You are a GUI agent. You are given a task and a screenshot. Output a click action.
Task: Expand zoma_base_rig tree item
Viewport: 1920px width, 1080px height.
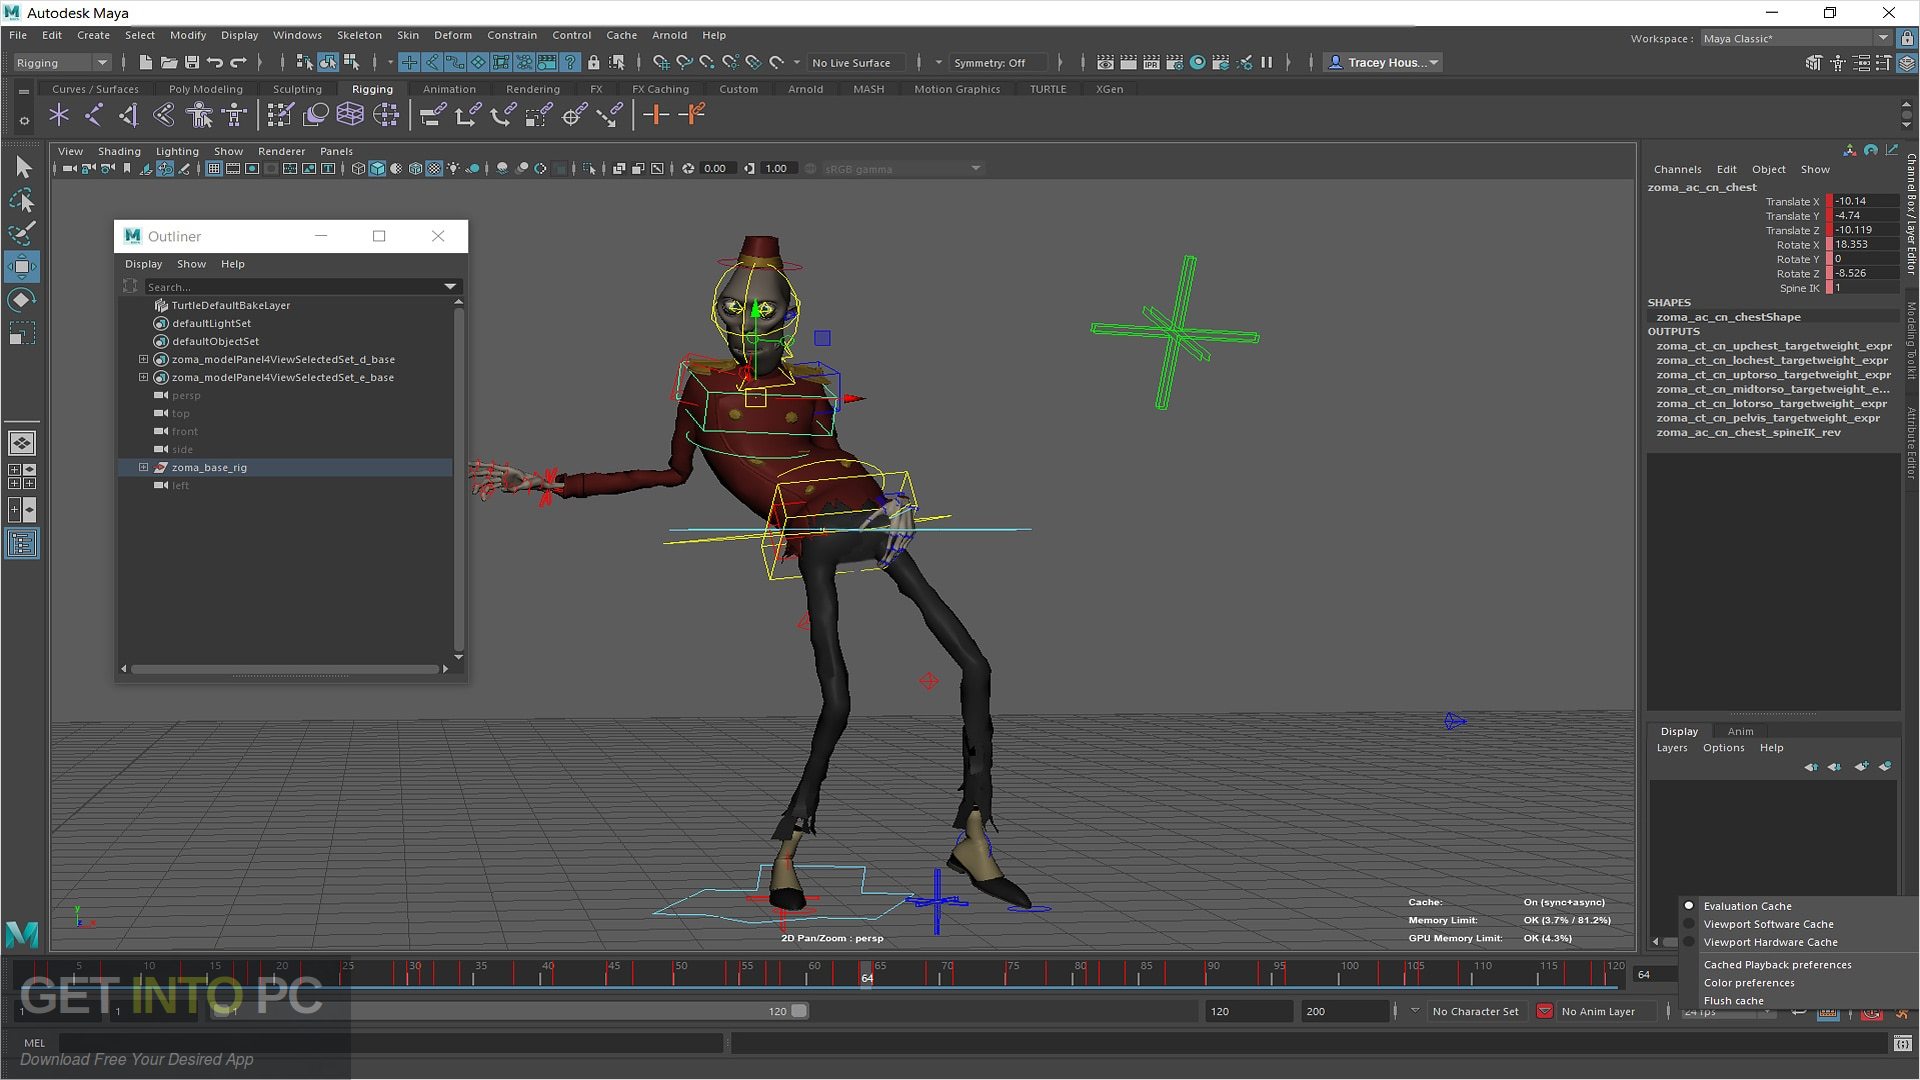click(x=142, y=467)
